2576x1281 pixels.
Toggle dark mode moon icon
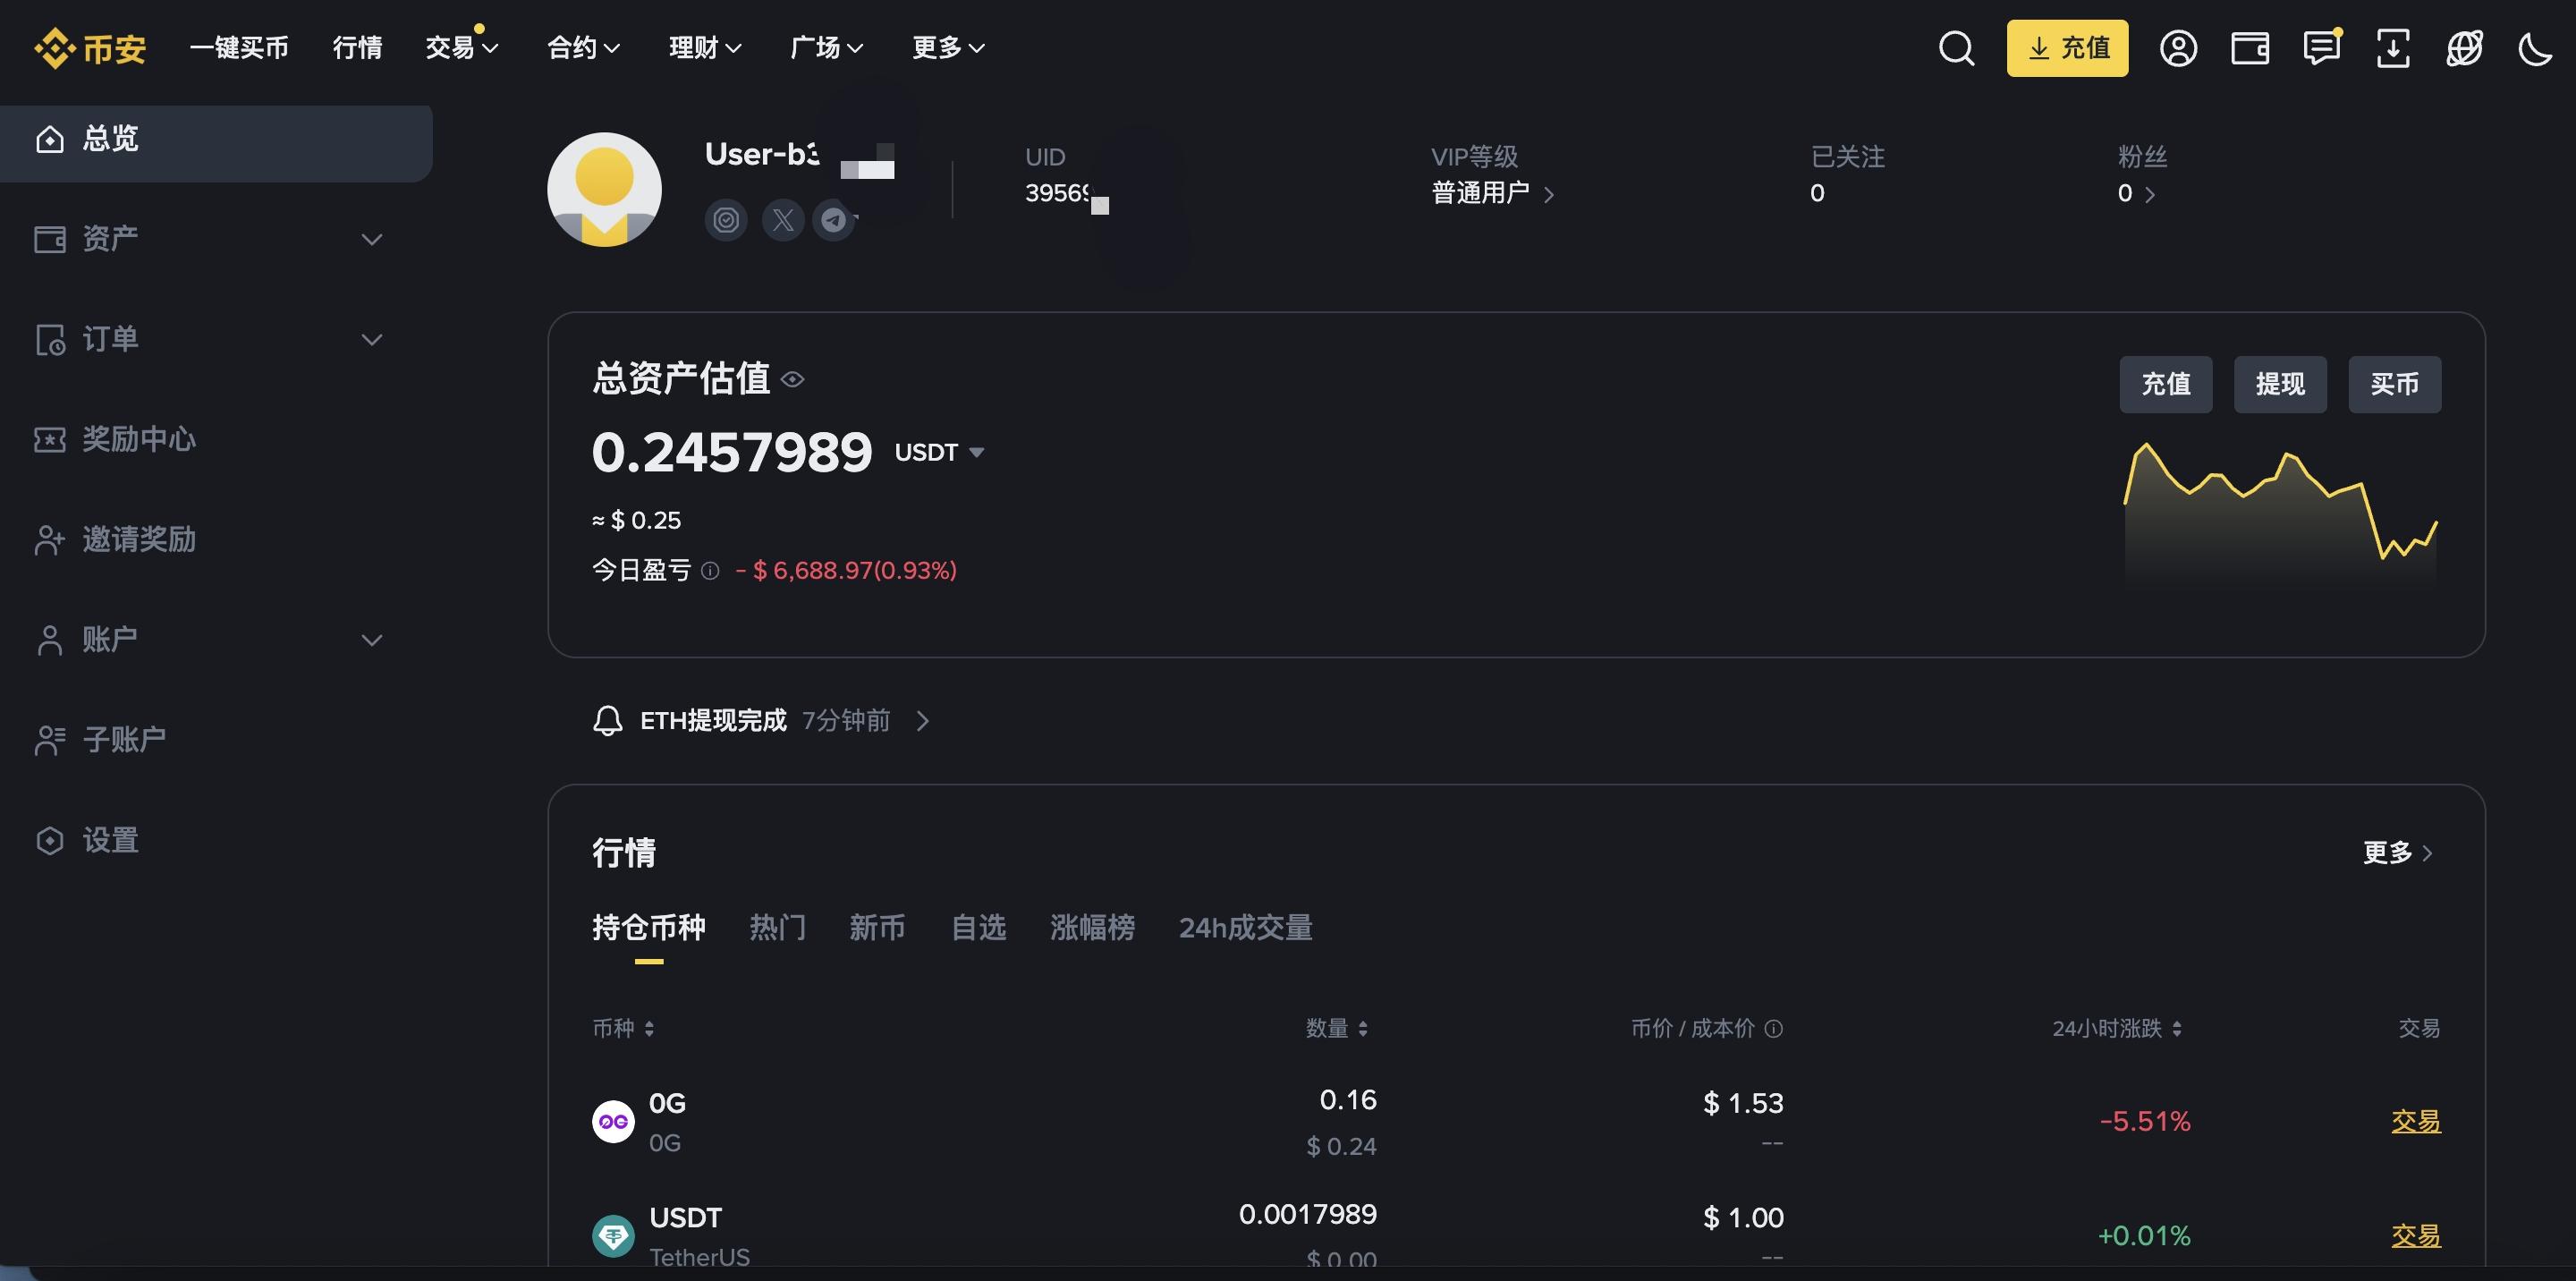click(x=2535, y=48)
